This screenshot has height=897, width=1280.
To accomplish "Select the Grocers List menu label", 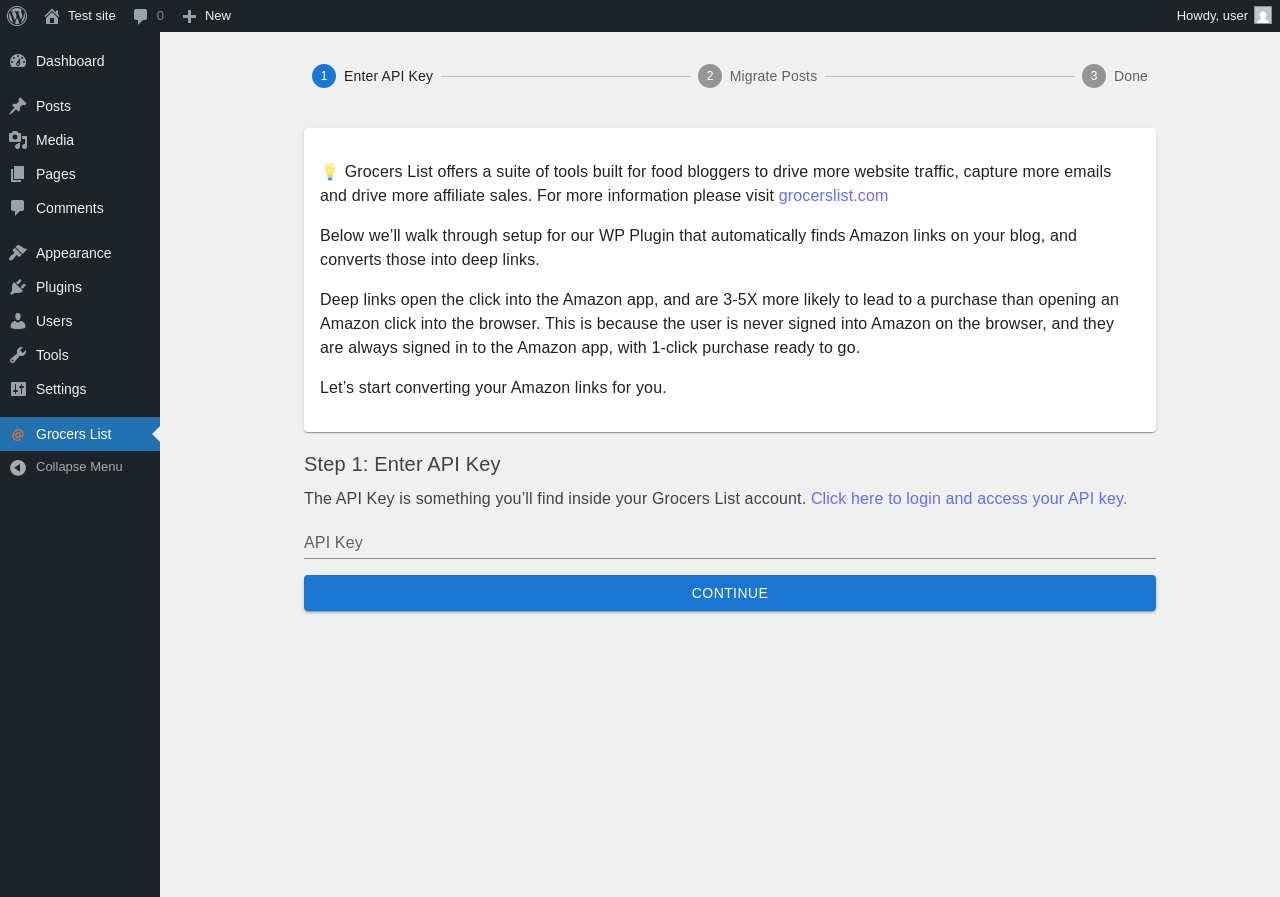I will [x=73, y=434].
